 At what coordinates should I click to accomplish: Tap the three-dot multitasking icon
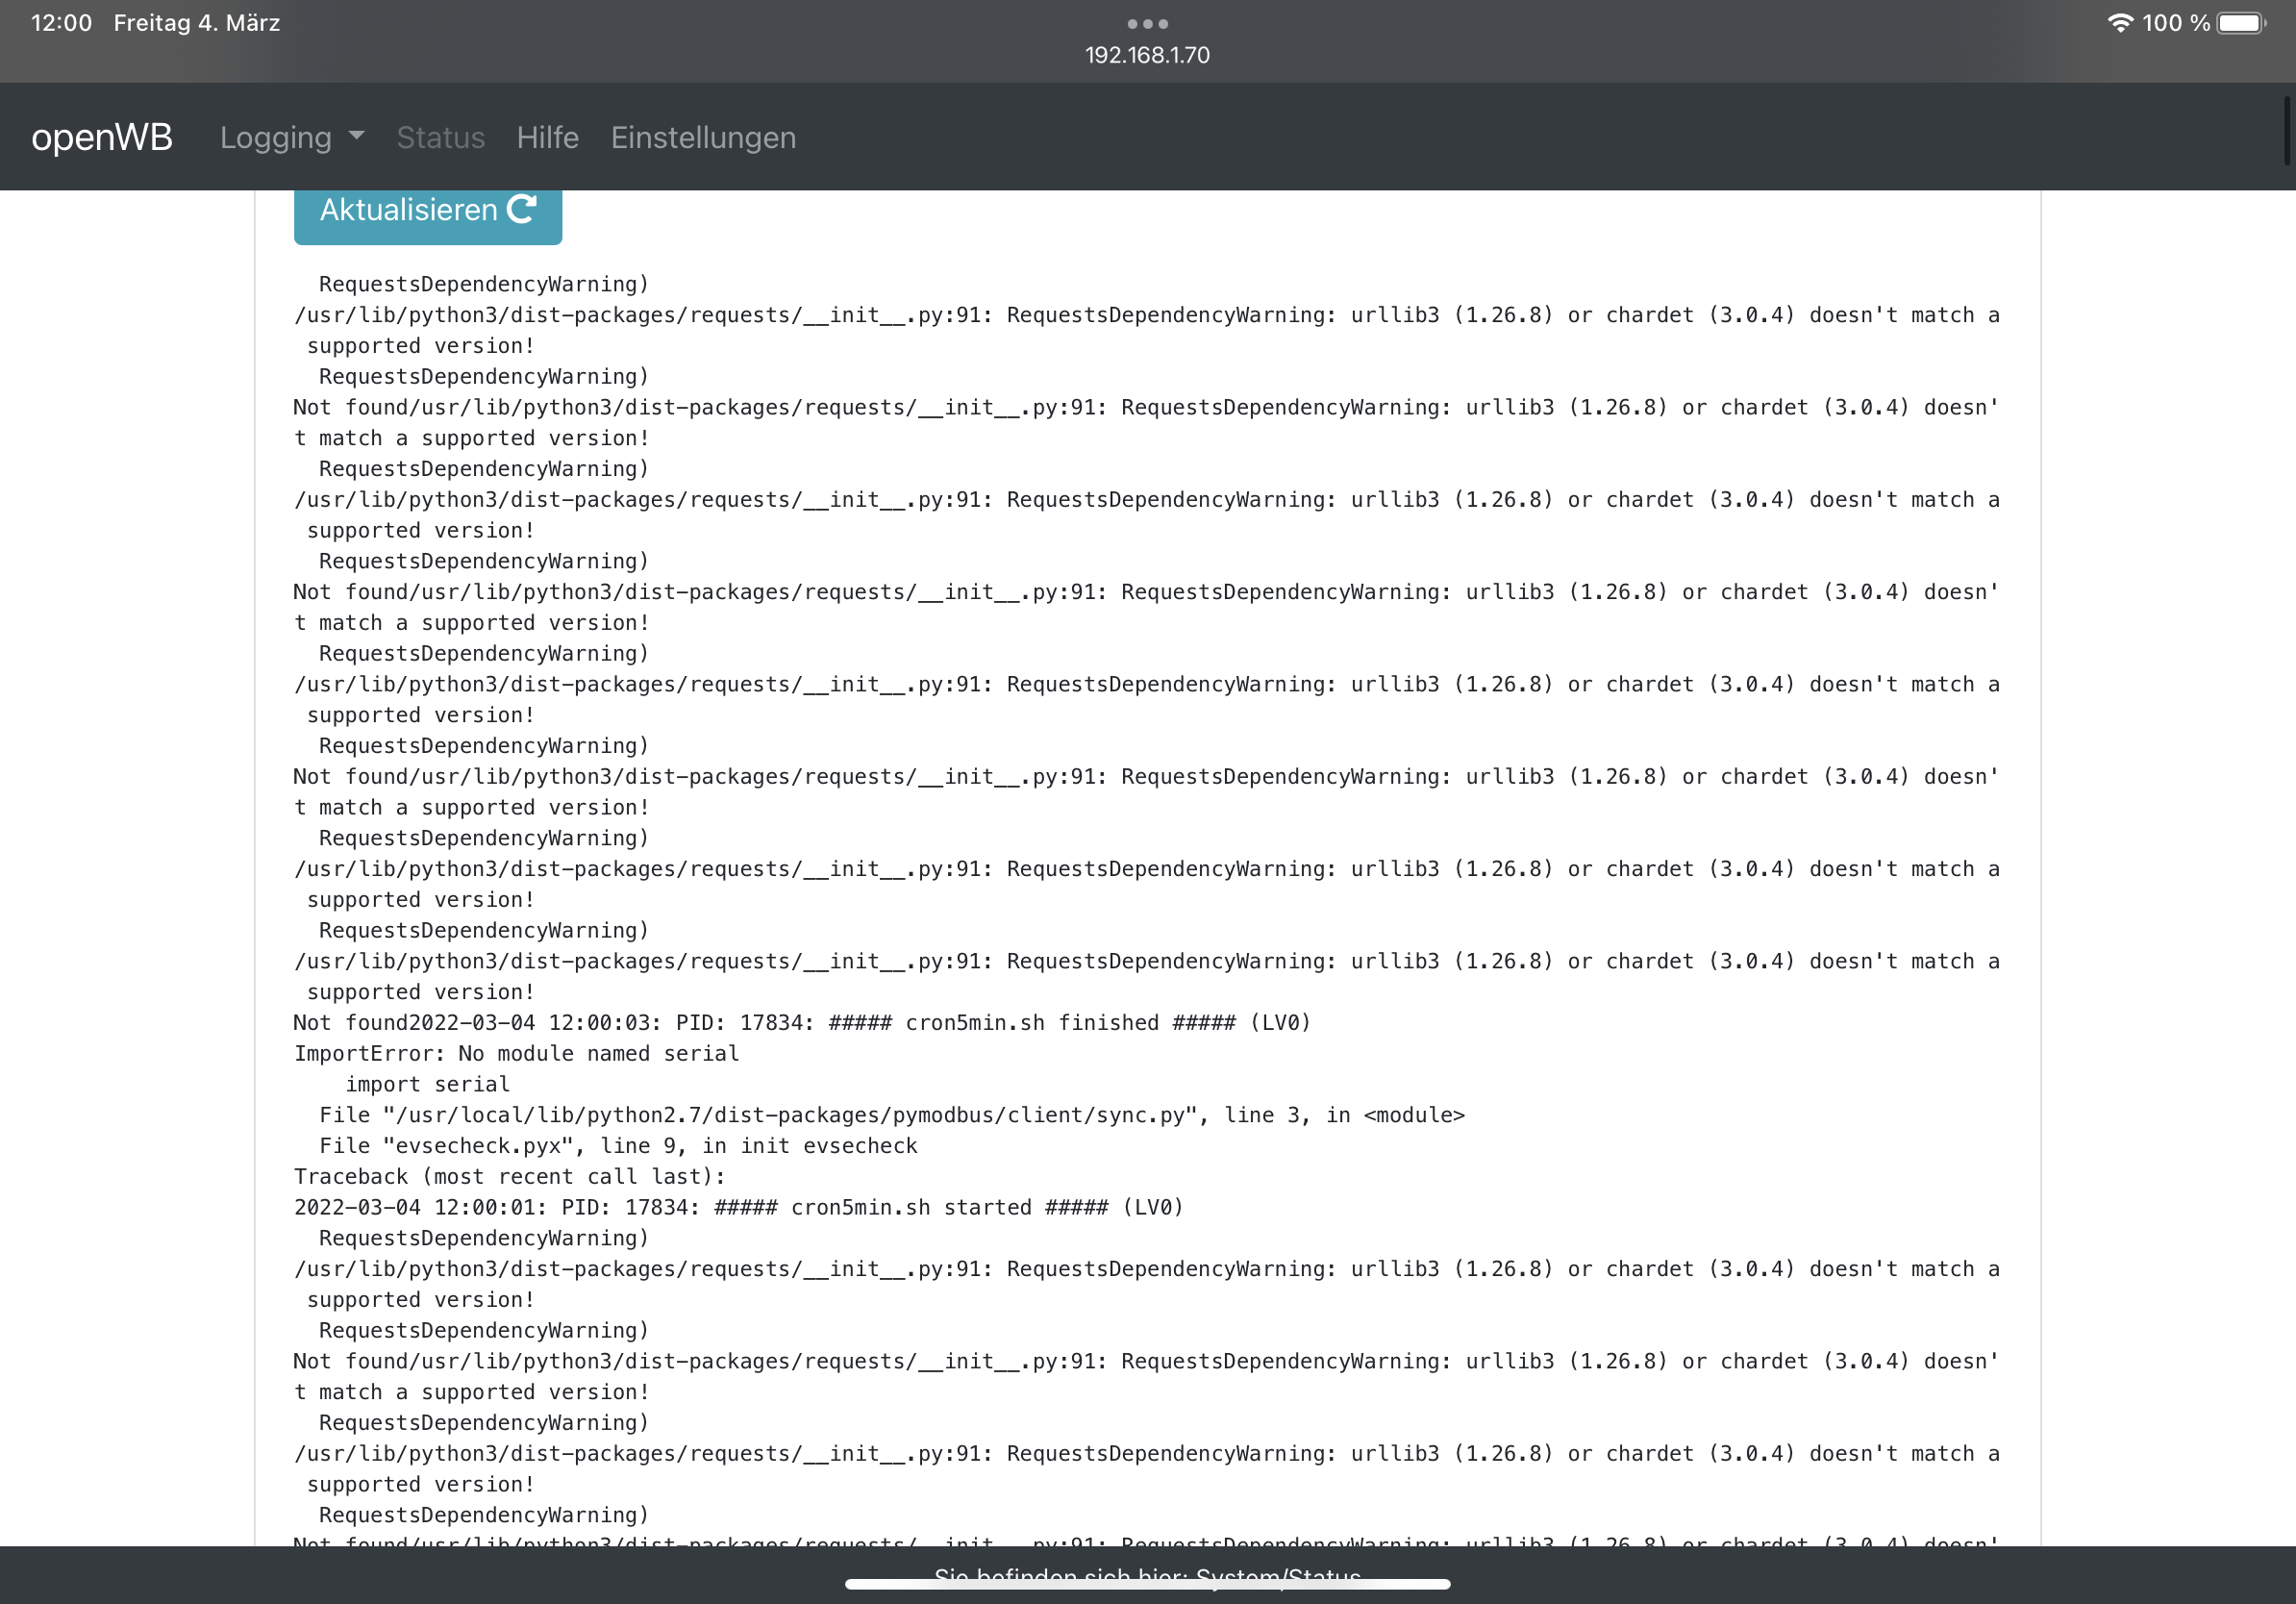click(1147, 24)
